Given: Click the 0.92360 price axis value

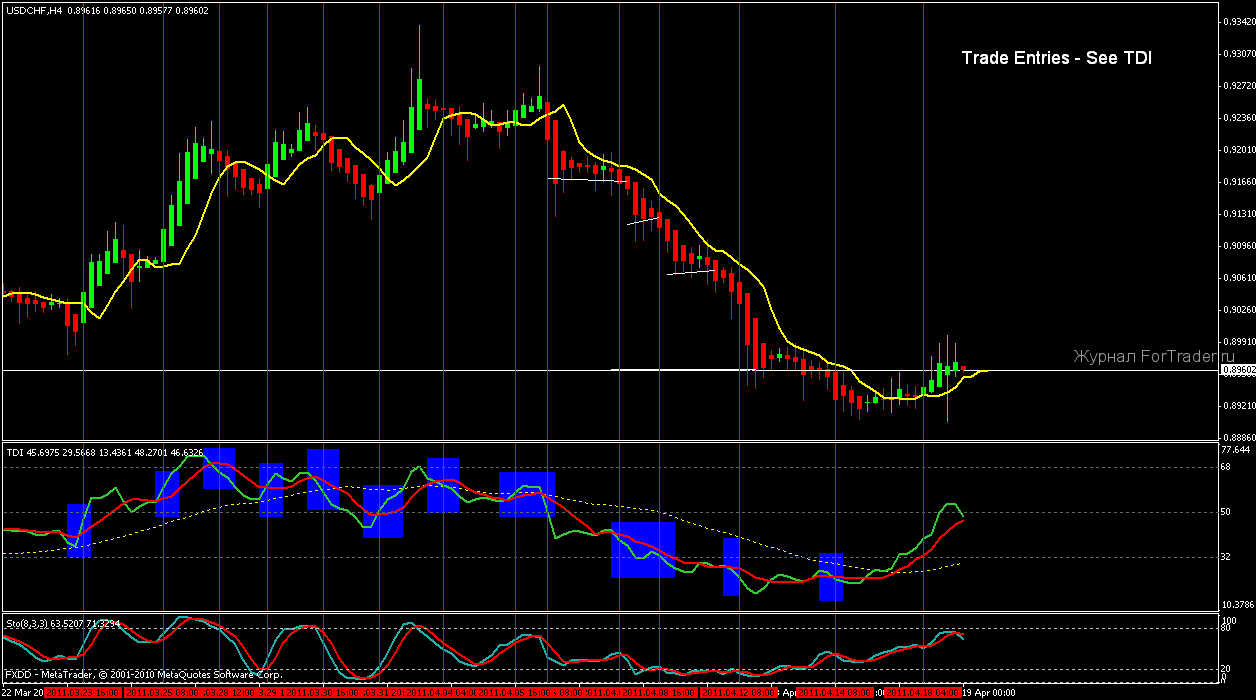Looking at the screenshot, I should pos(1238,117).
